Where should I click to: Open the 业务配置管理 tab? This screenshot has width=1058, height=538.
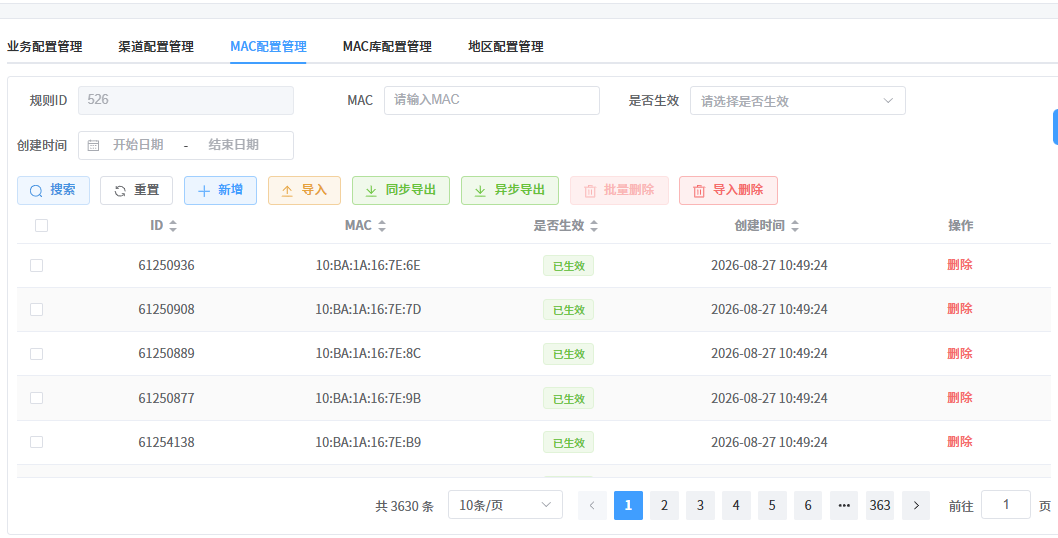click(45, 47)
